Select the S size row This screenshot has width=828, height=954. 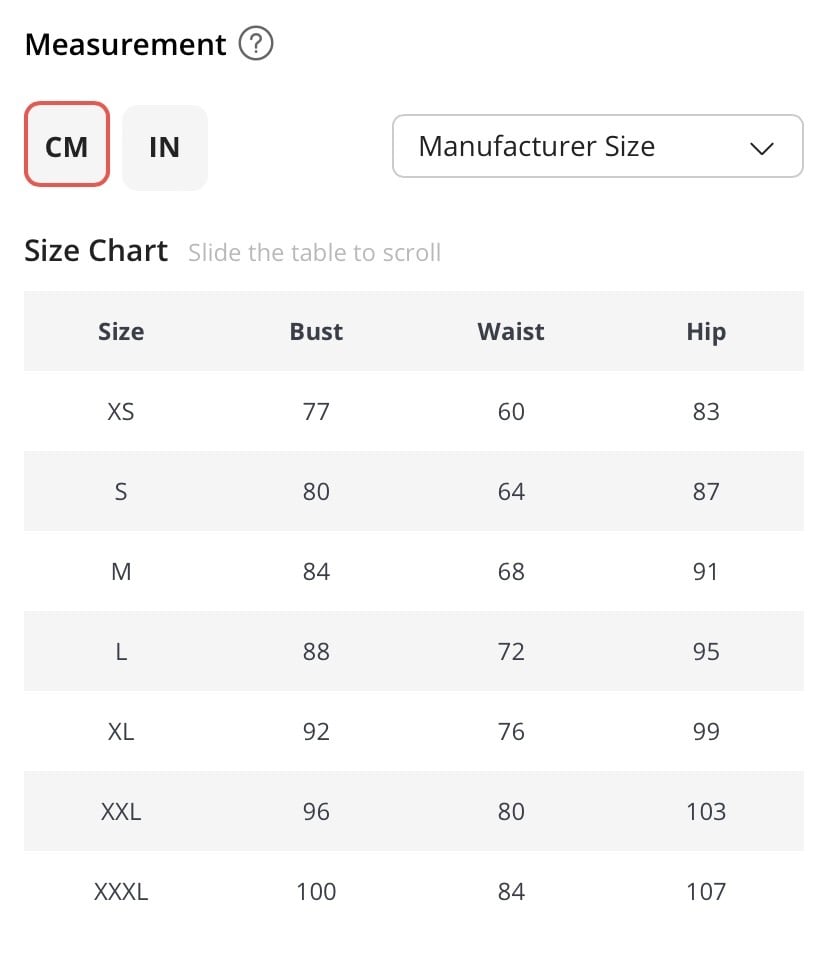click(414, 491)
